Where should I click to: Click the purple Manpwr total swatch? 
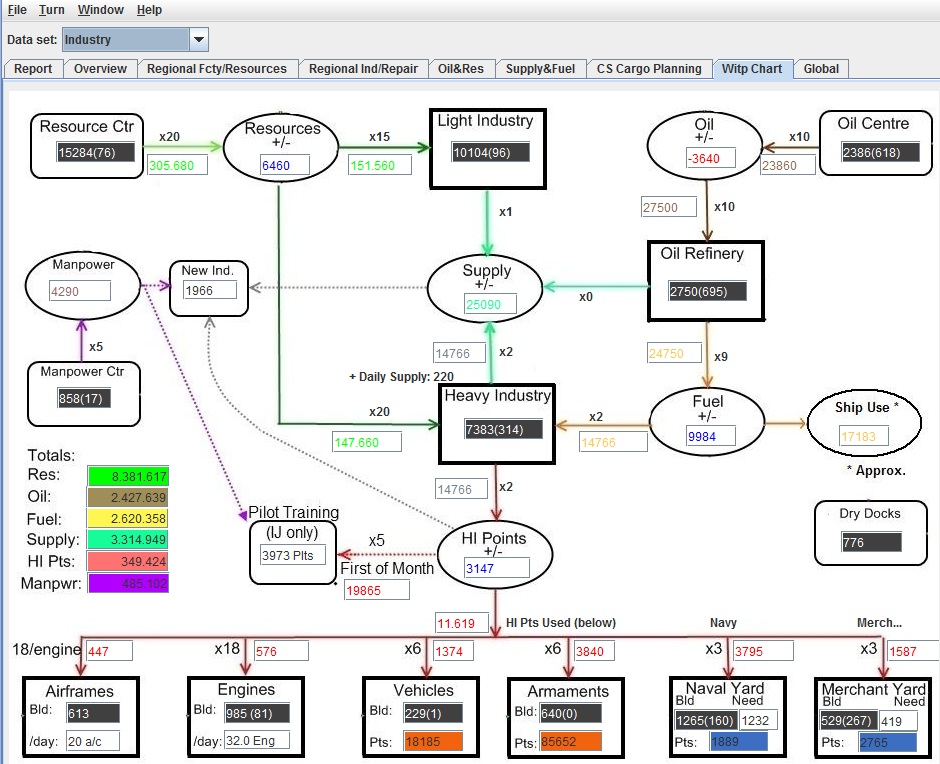point(128,583)
